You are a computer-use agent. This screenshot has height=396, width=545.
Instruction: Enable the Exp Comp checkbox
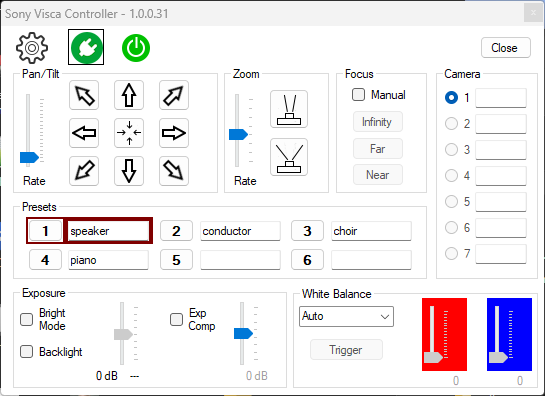pyautogui.click(x=176, y=319)
